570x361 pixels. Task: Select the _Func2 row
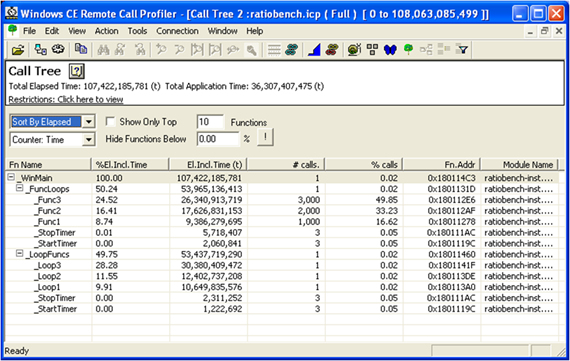point(282,210)
